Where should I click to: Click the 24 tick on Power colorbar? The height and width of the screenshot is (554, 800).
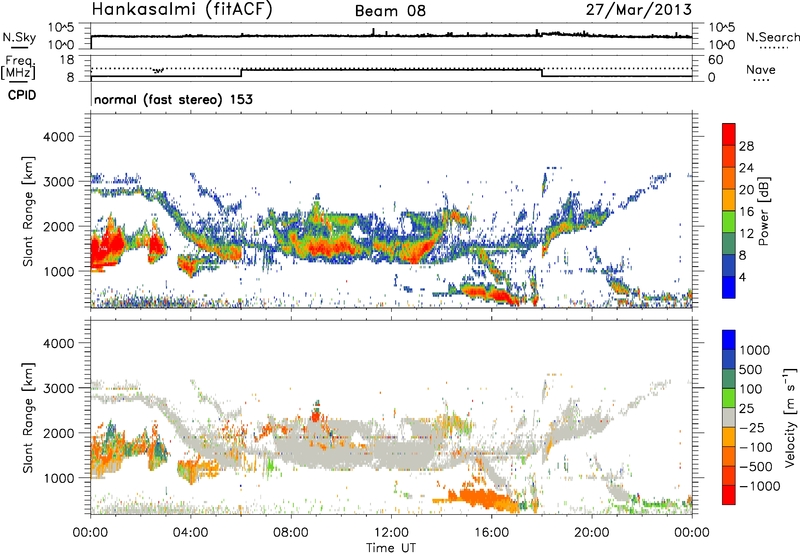coord(746,168)
